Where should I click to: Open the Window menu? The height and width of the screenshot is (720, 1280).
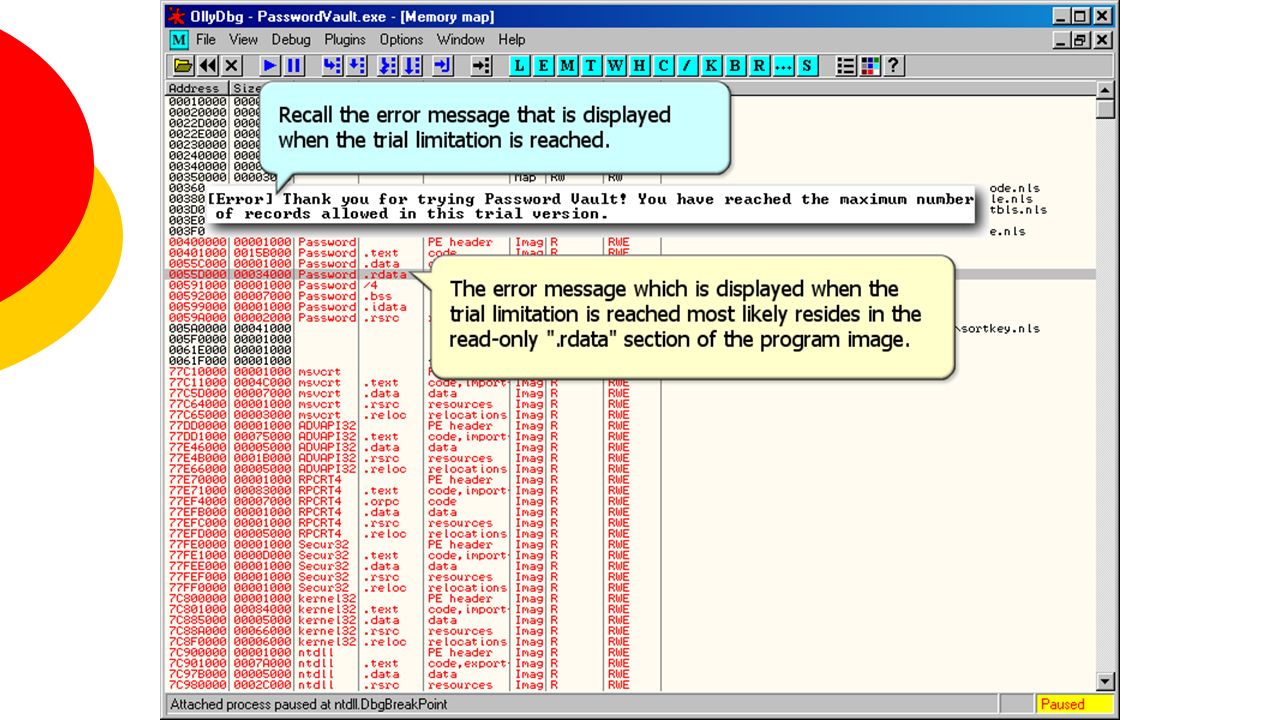point(461,40)
